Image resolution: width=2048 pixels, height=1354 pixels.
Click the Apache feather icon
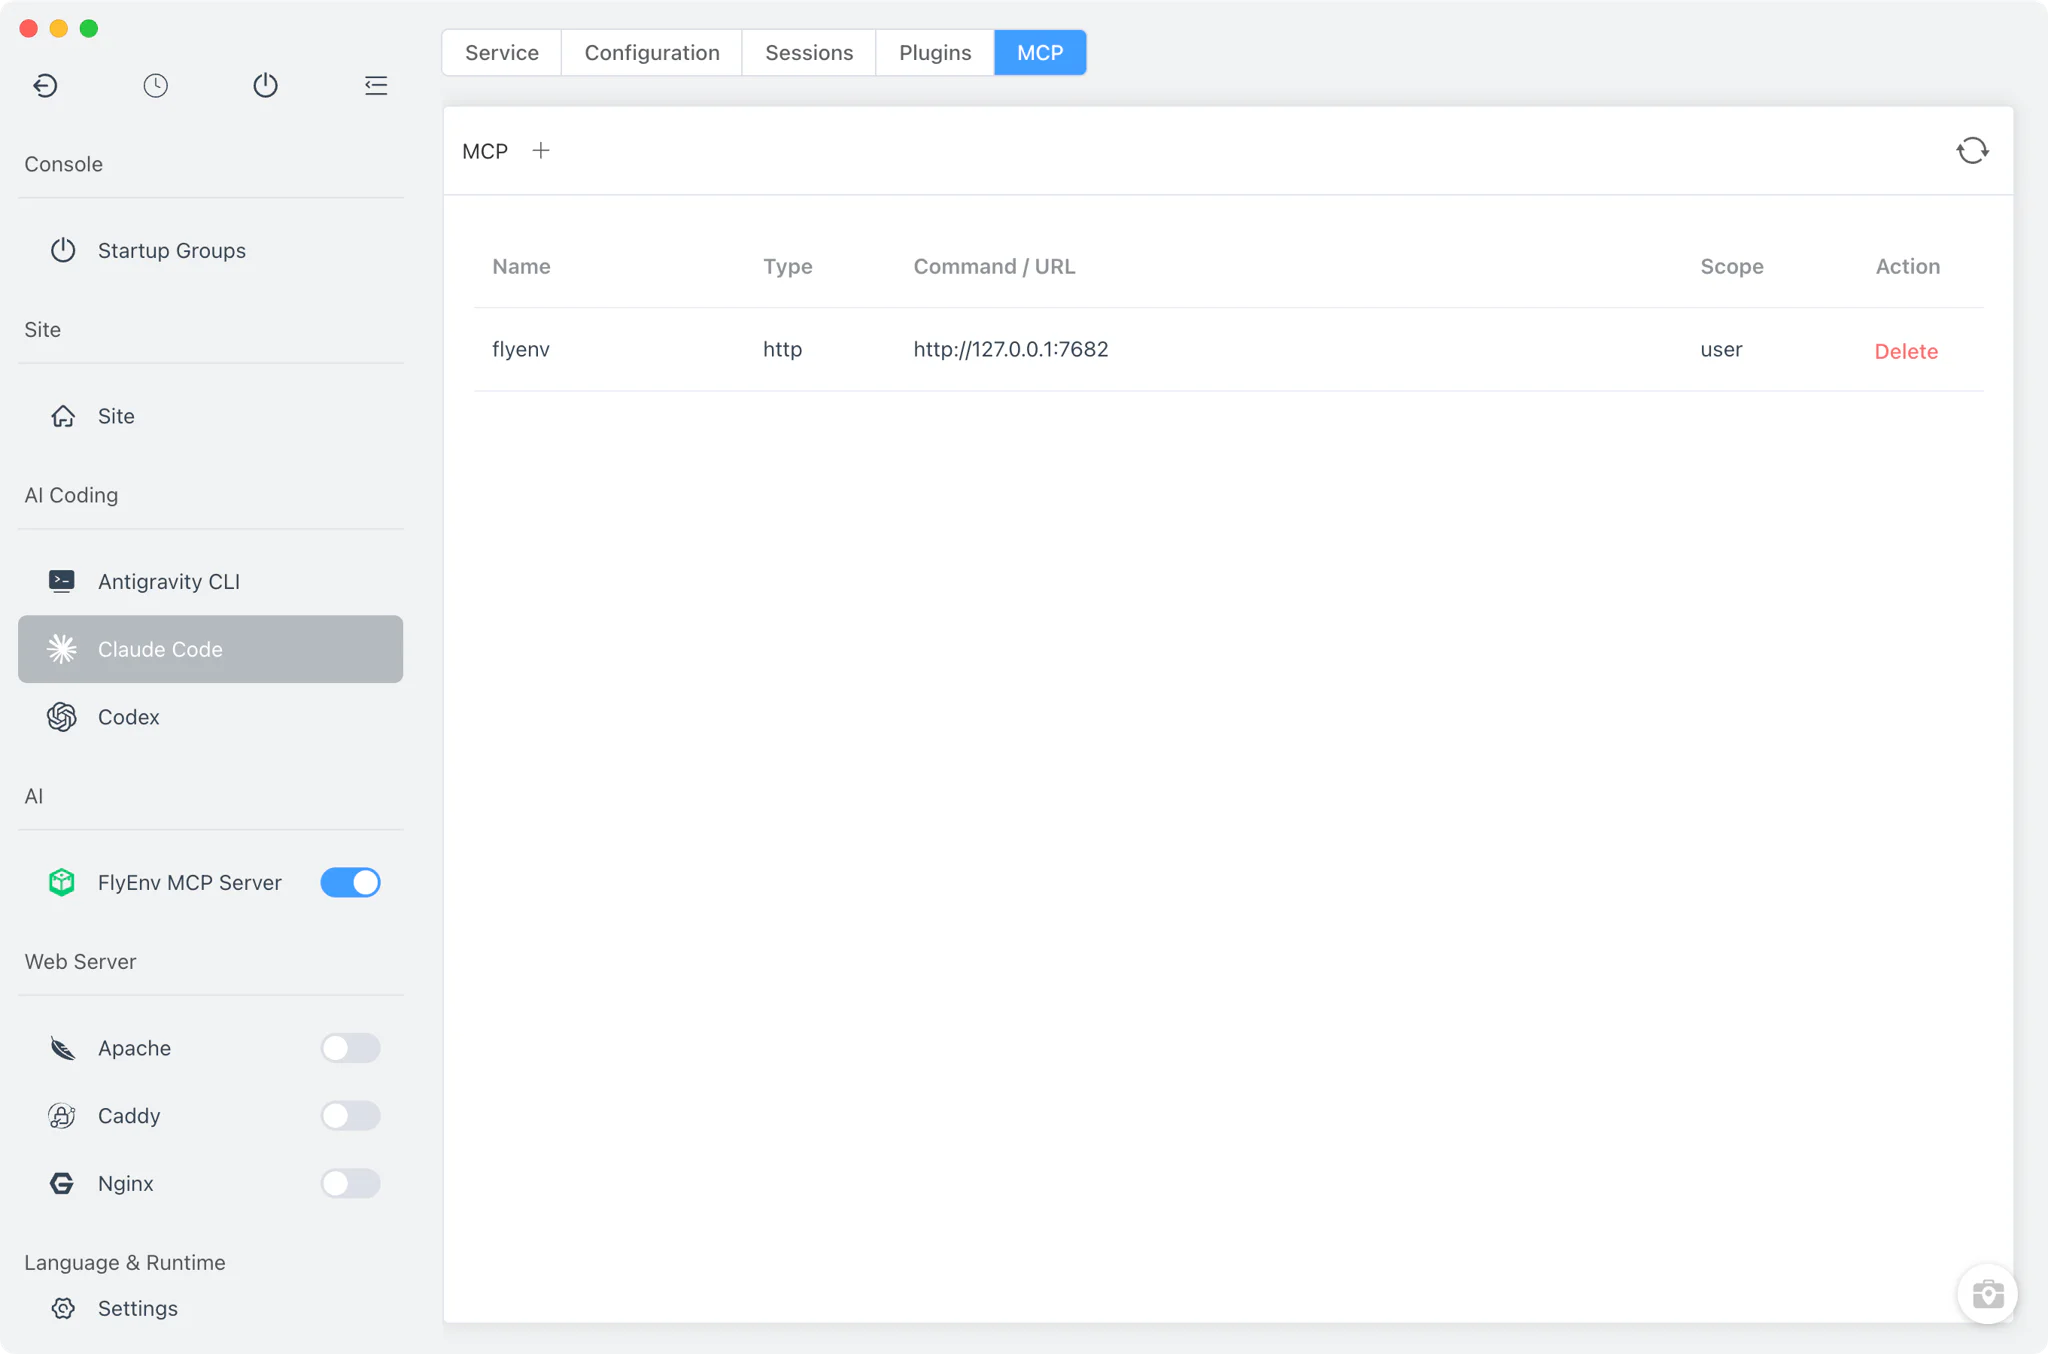[x=62, y=1048]
